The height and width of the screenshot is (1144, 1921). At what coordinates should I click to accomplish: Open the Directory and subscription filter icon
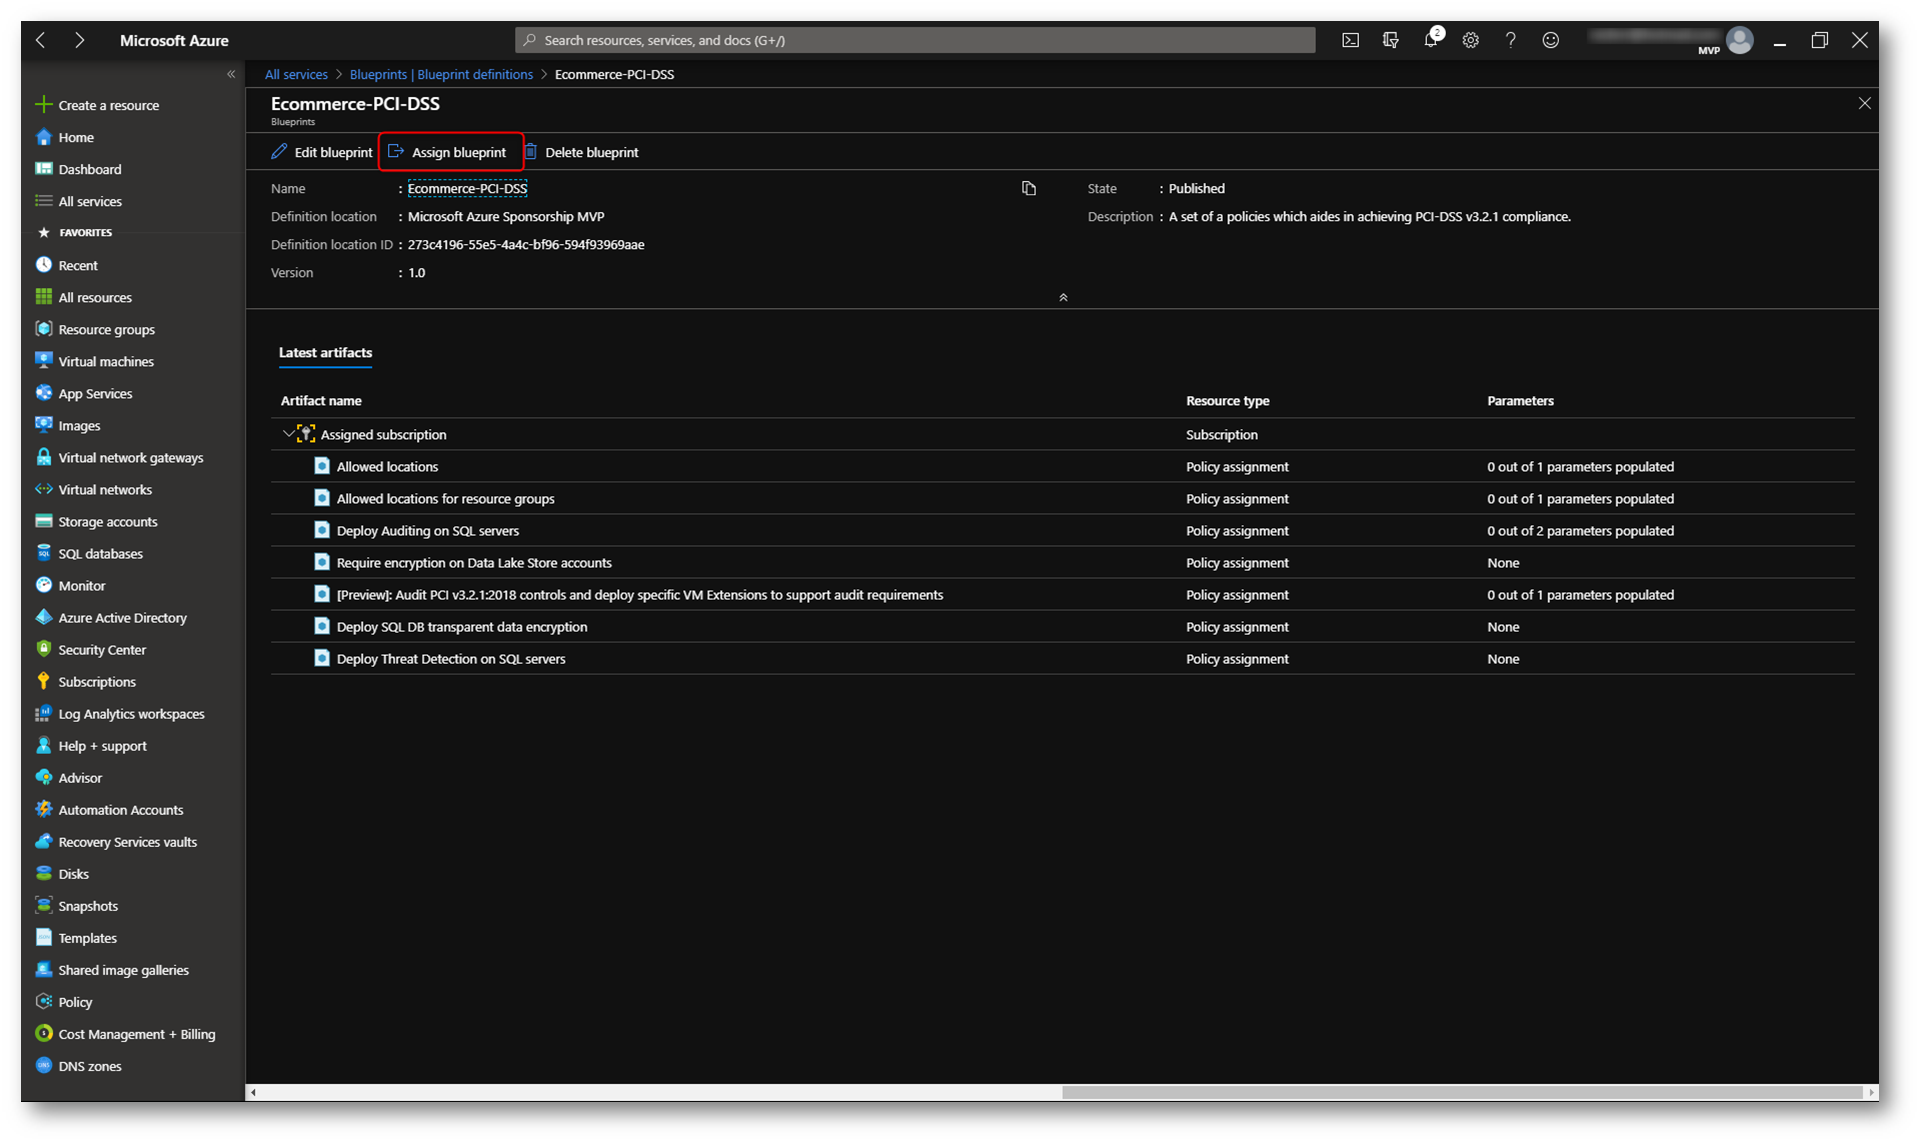coord(1390,40)
